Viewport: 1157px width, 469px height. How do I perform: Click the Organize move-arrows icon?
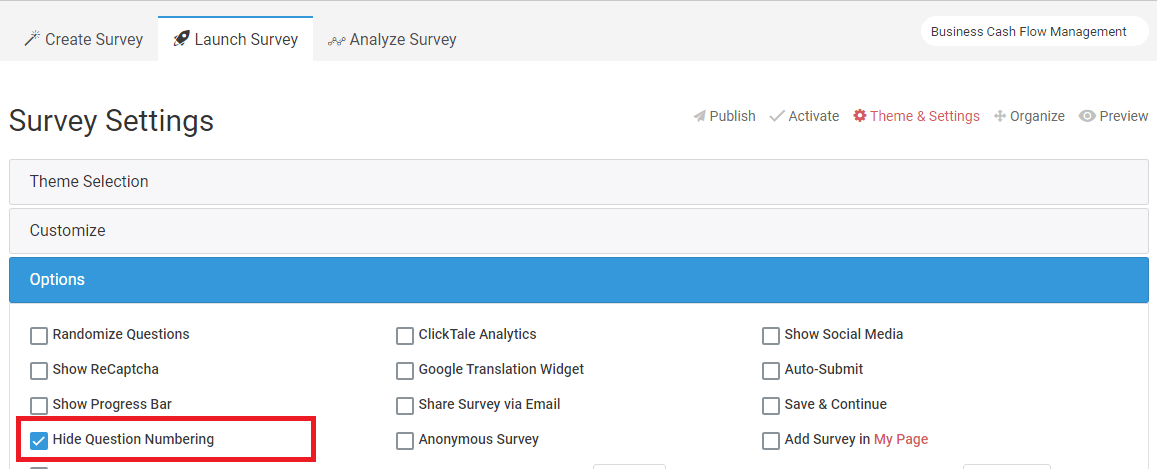click(x=1000, y=117)
